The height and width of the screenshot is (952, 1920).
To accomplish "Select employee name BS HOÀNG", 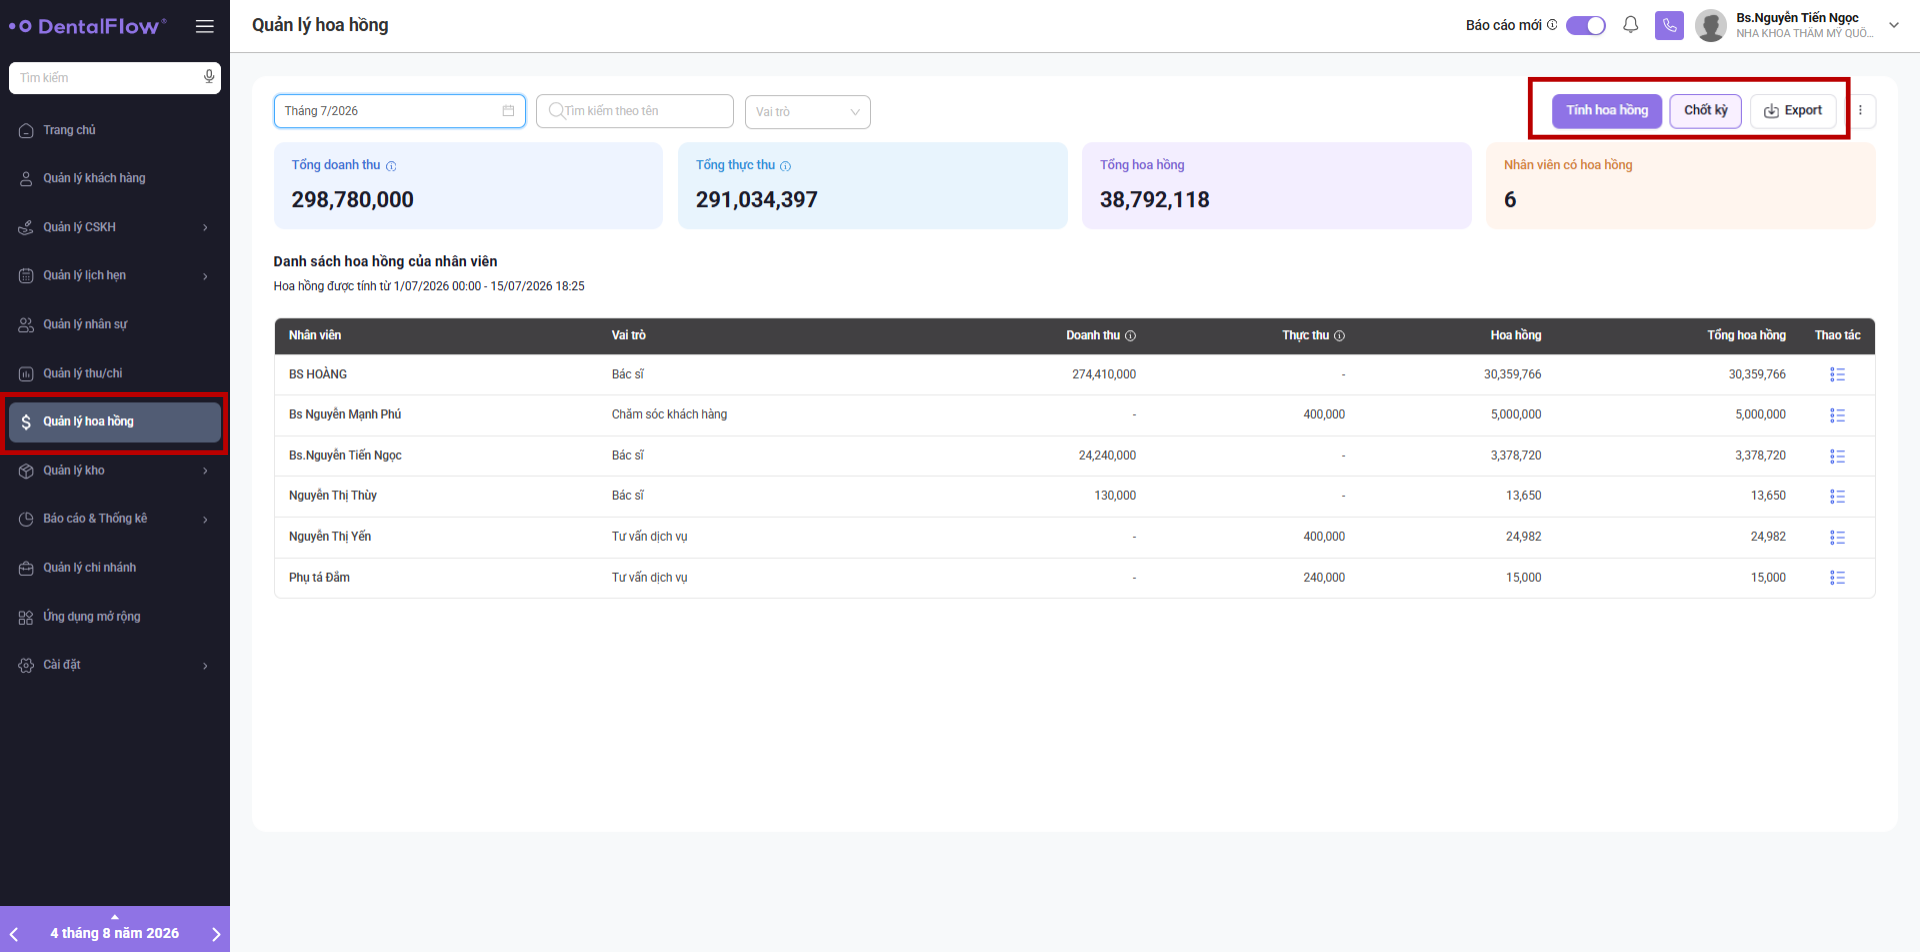I will [318, 375].
